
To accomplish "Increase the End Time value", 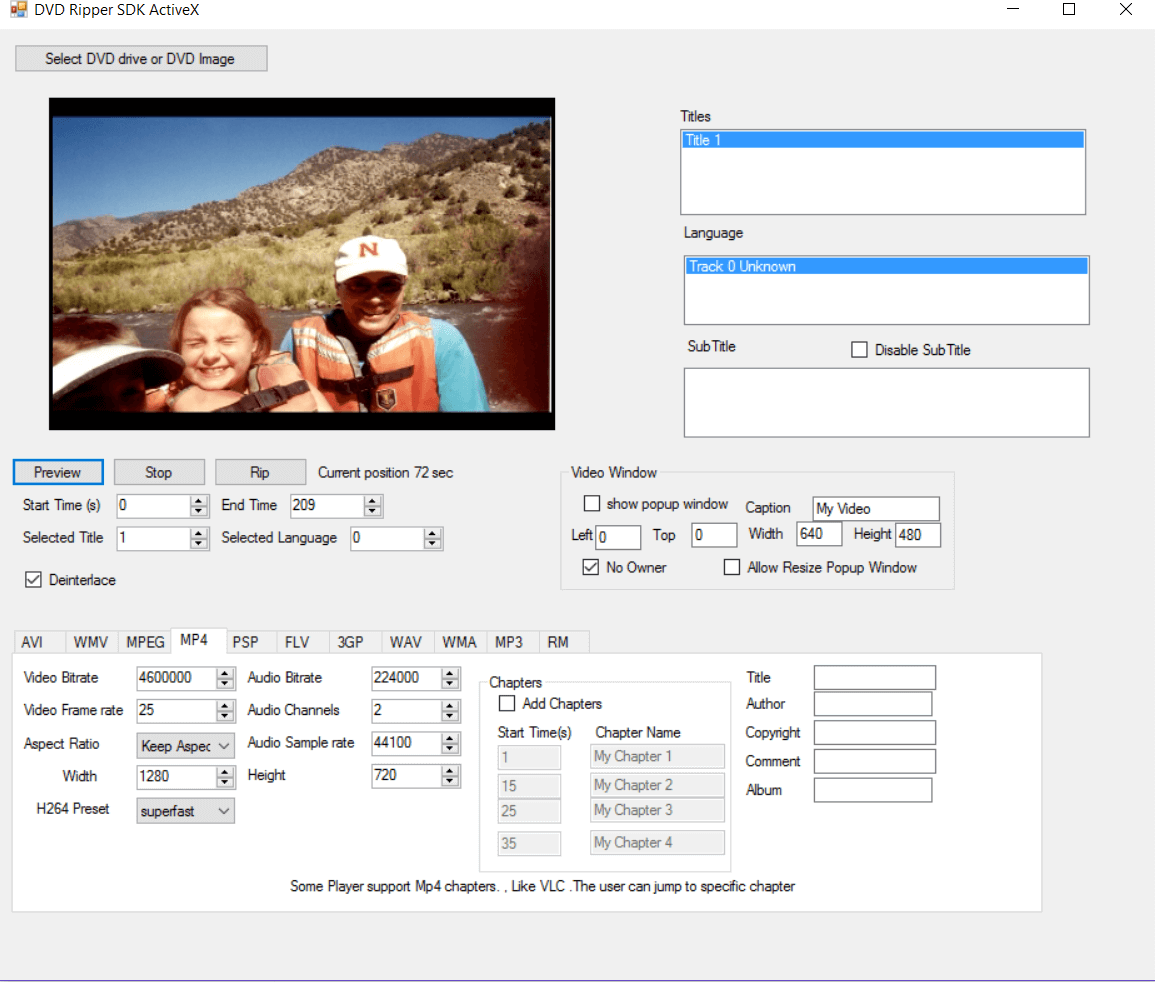I will (372, 500).
